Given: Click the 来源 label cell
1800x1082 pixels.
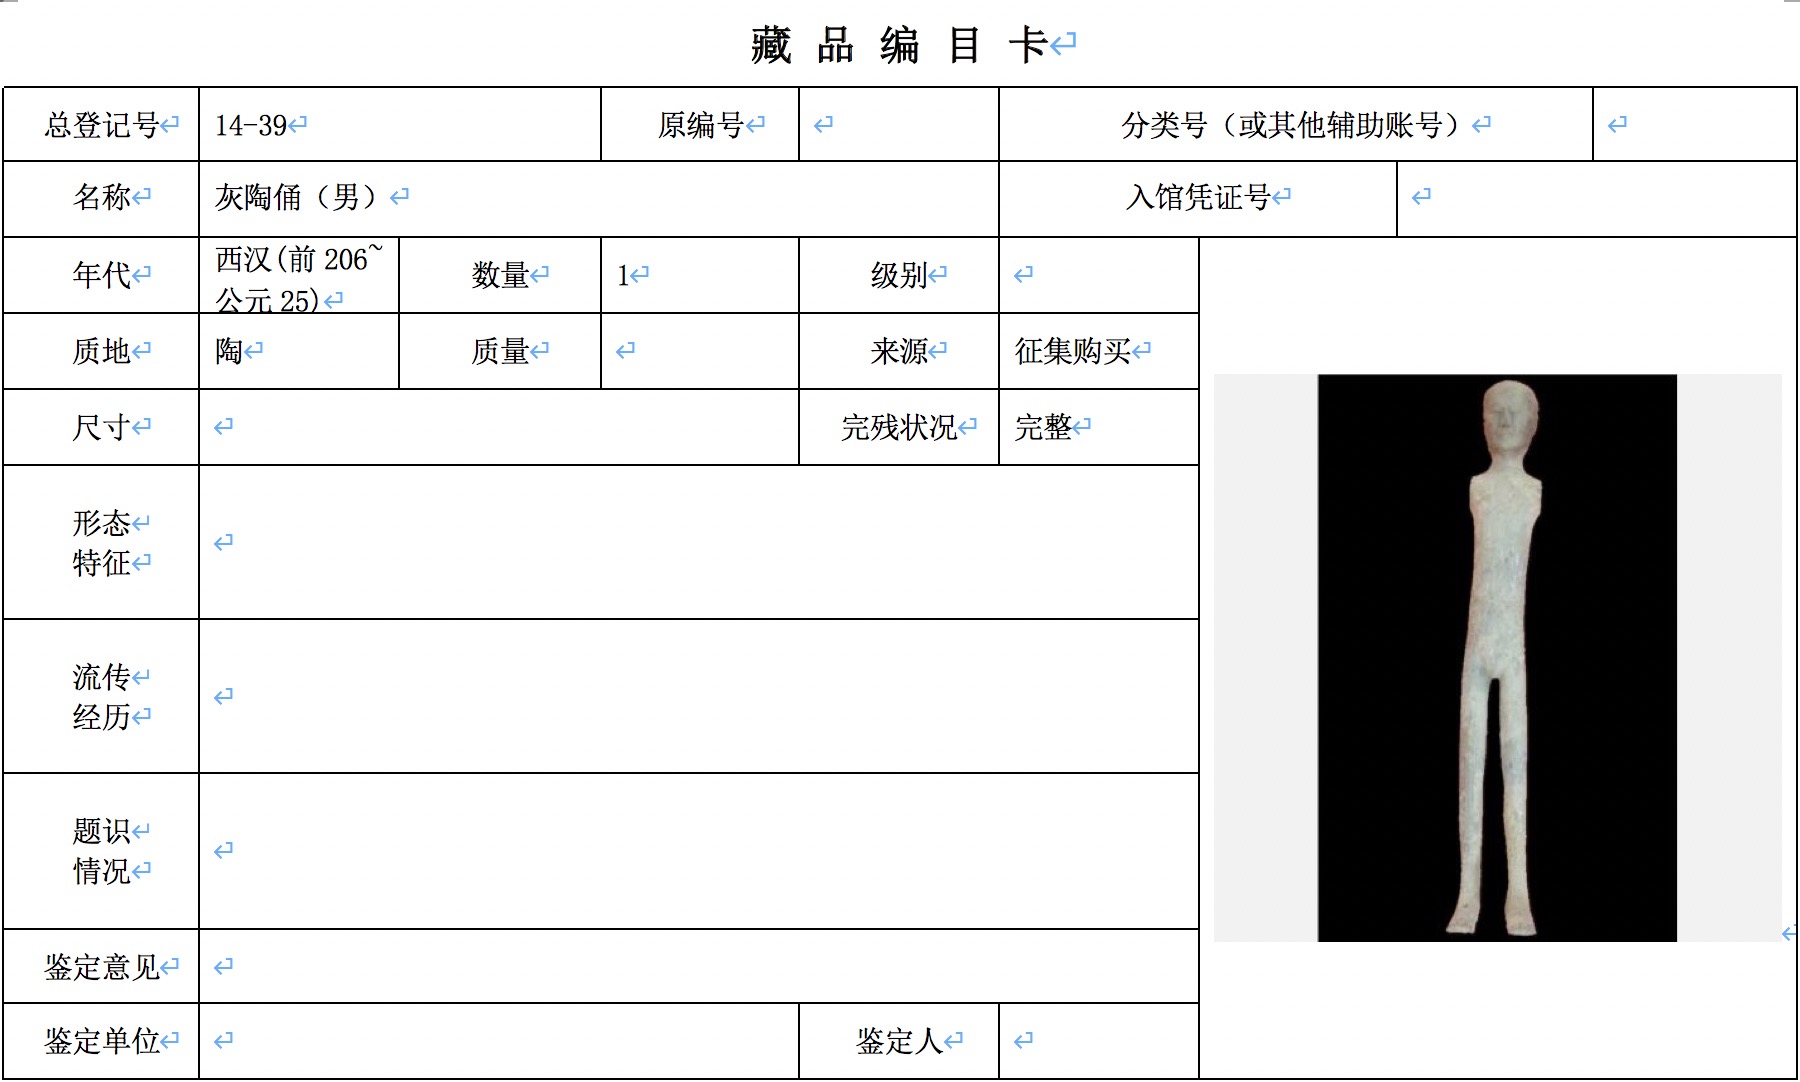Looking at the screenshot, I should (899, 351).
